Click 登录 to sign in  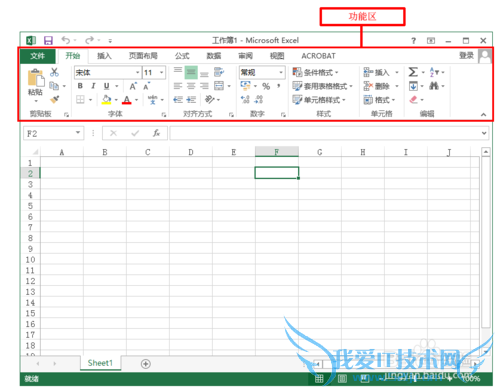tap(466, 55)
